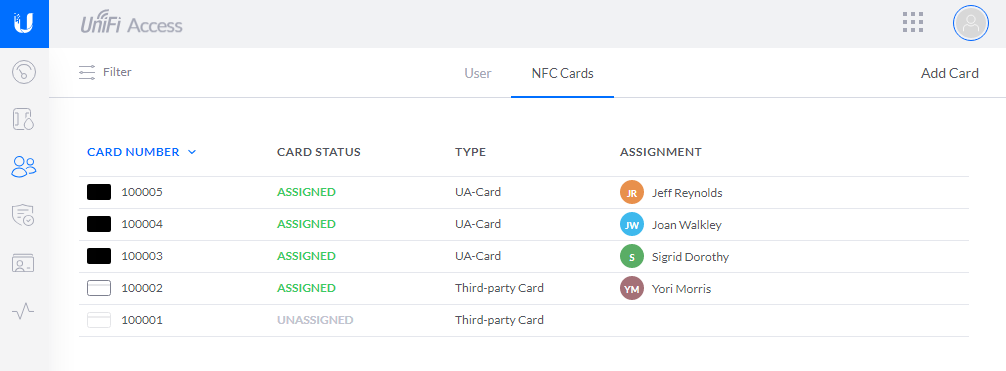Switch to the User tab
Image resolution: width=1006 pixels, height=371 pixels.
478,73
